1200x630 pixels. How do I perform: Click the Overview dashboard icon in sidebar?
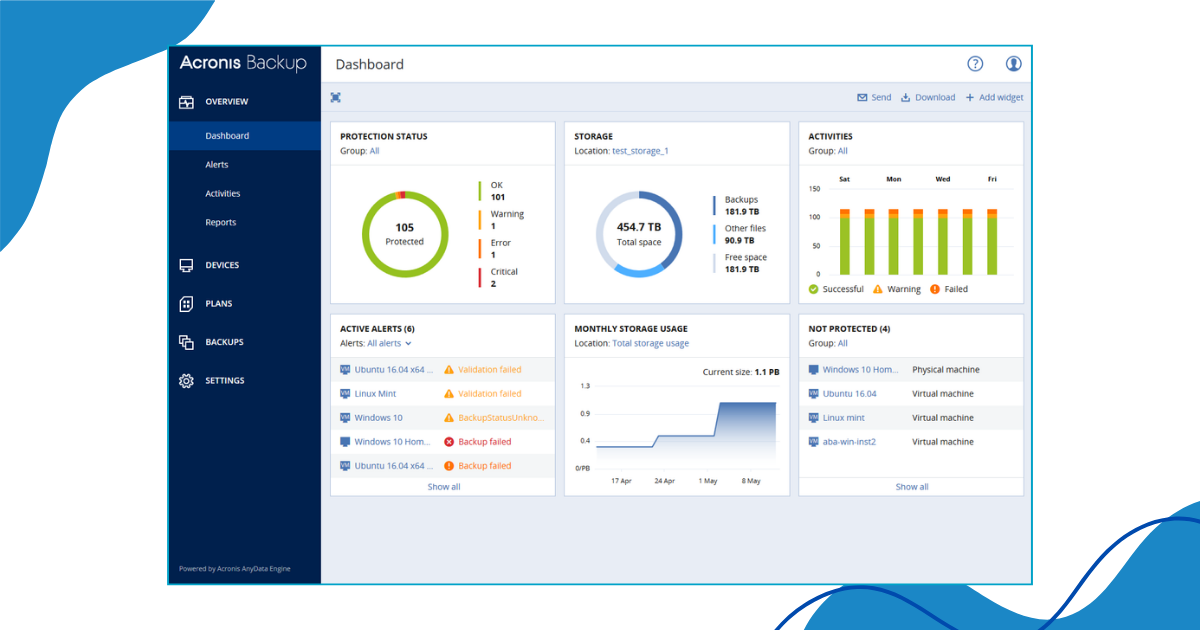[x=185, y=101]
